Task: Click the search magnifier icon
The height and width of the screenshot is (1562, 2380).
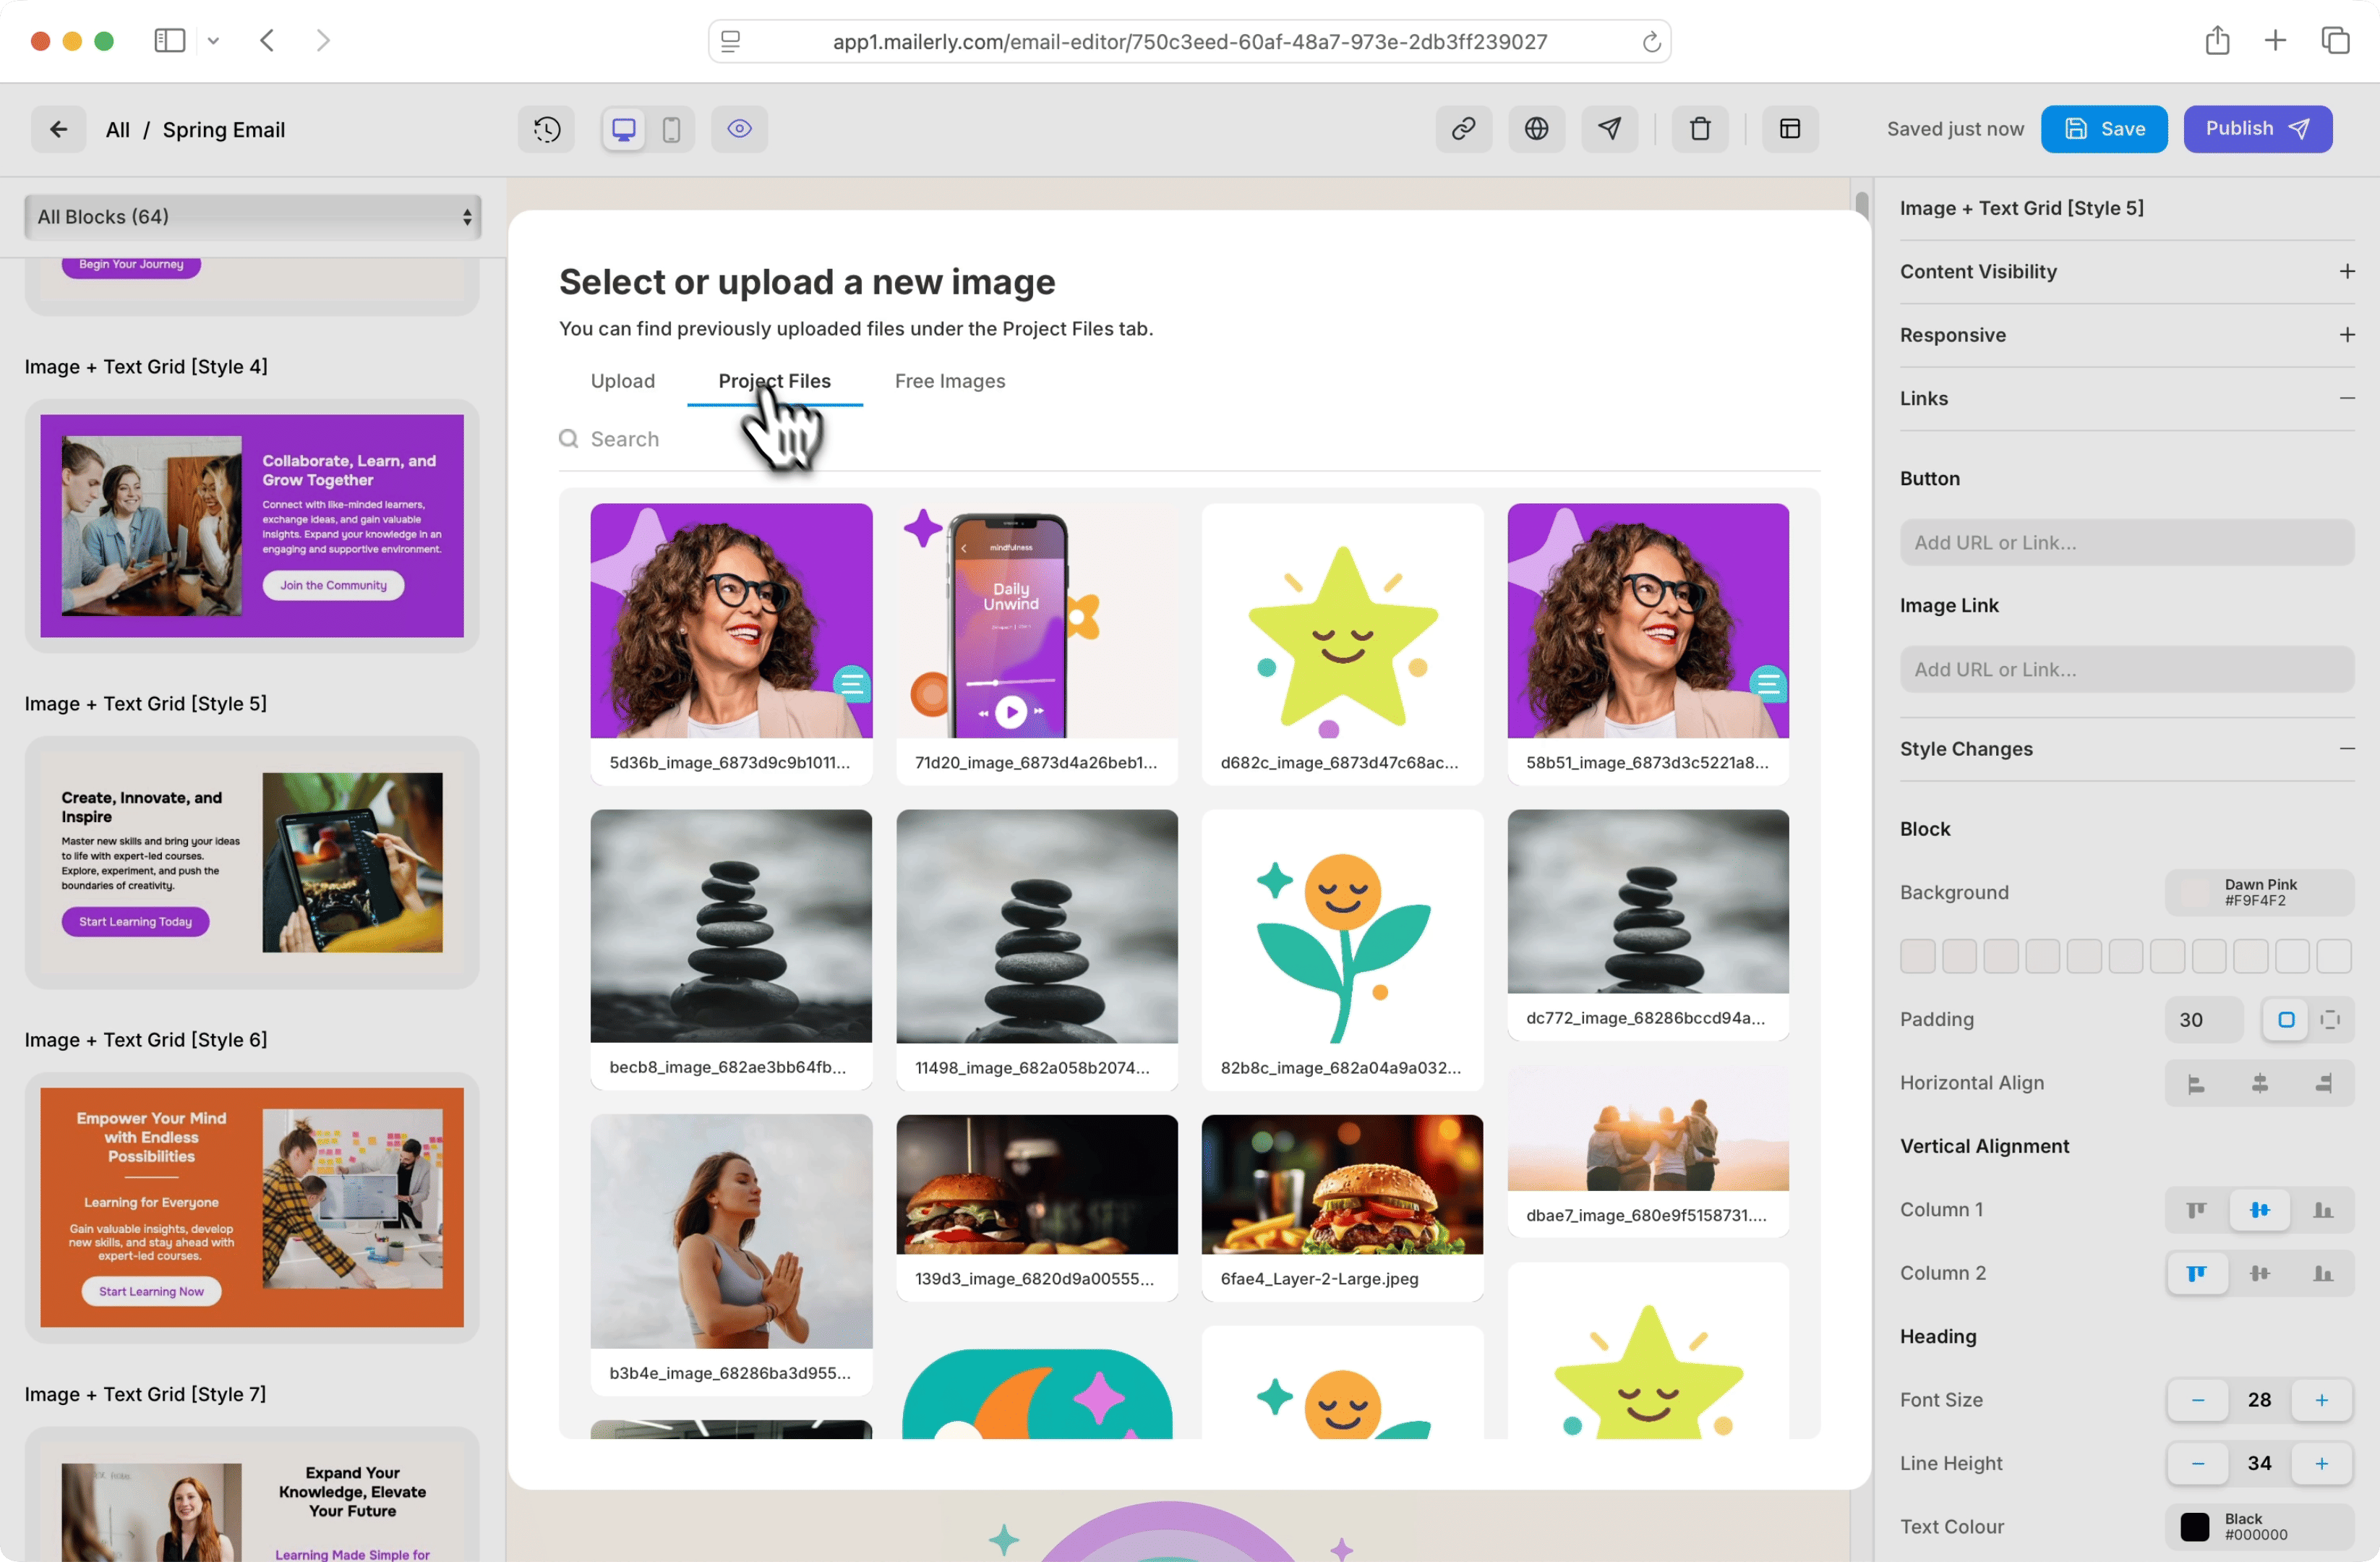Action: (x=569, y=439)
